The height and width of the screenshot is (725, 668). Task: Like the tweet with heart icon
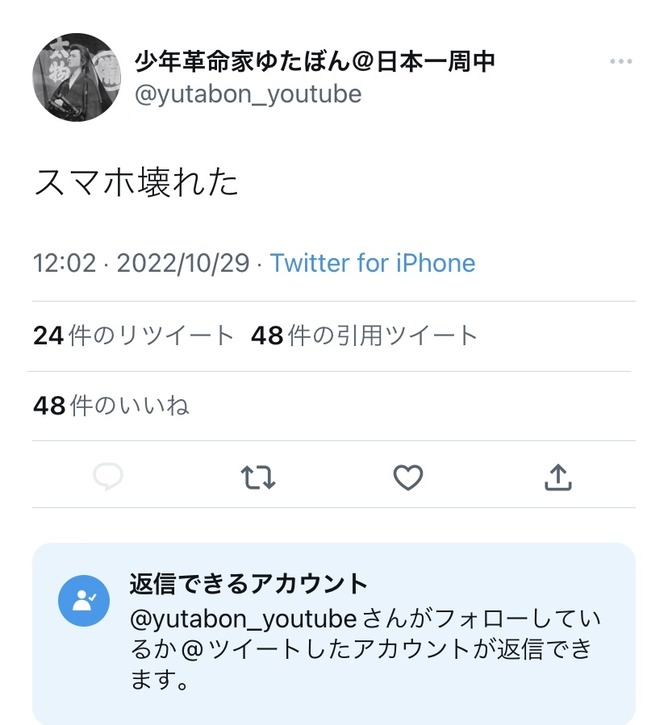pyautogui.click(x=408, y=477)
